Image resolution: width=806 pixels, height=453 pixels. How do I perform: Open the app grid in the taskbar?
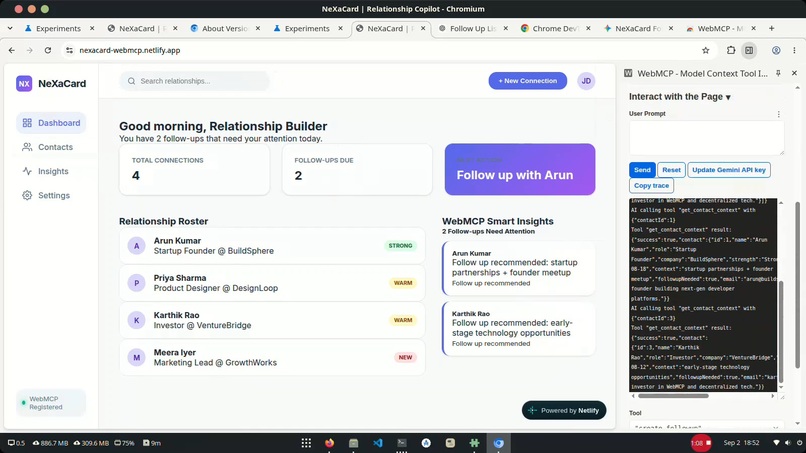(306, 443)
